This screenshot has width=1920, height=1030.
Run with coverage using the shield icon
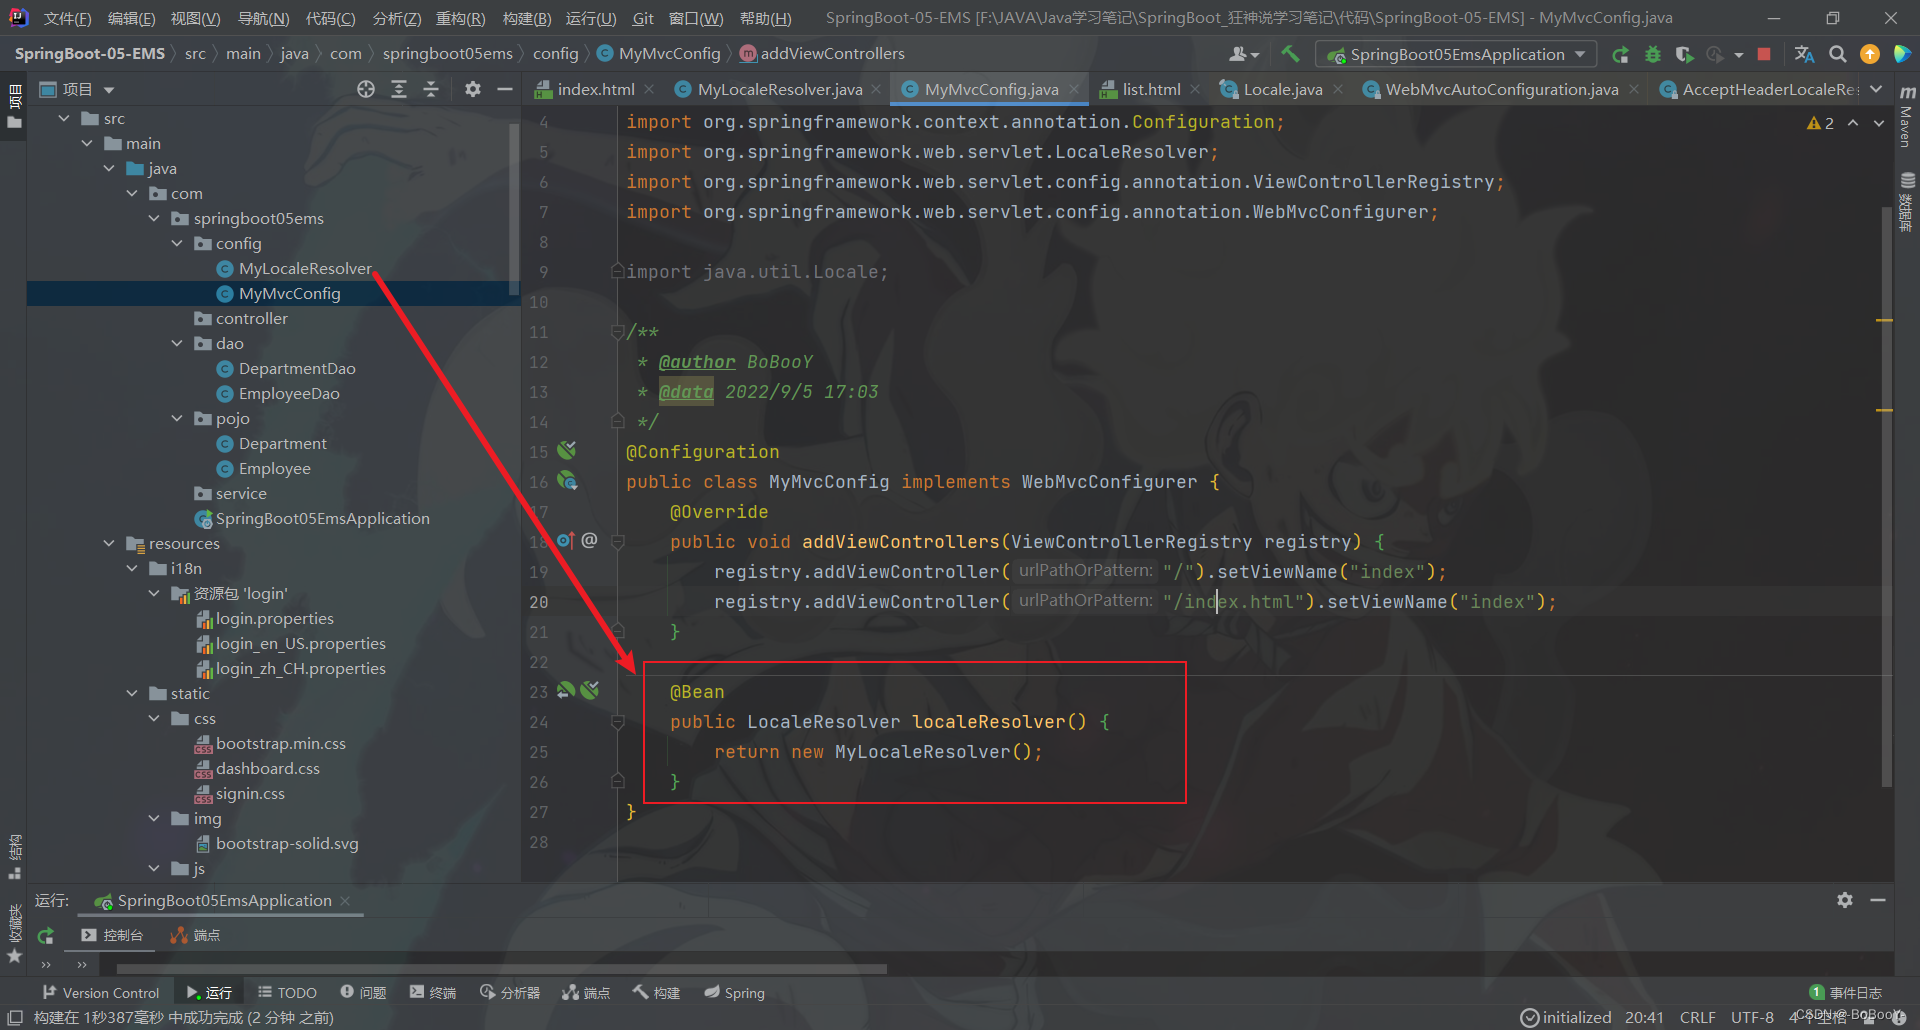1684,54
